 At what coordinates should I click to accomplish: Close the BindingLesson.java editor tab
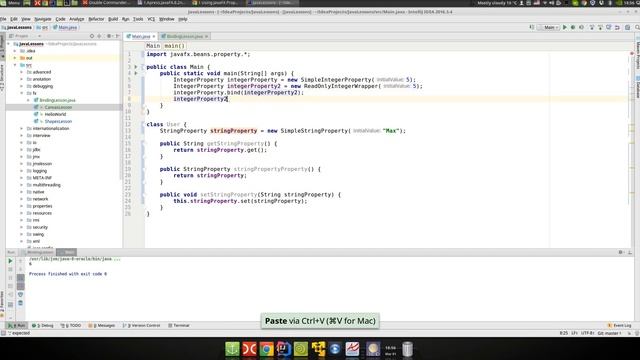pyautogui.click(x=207, y=36)
